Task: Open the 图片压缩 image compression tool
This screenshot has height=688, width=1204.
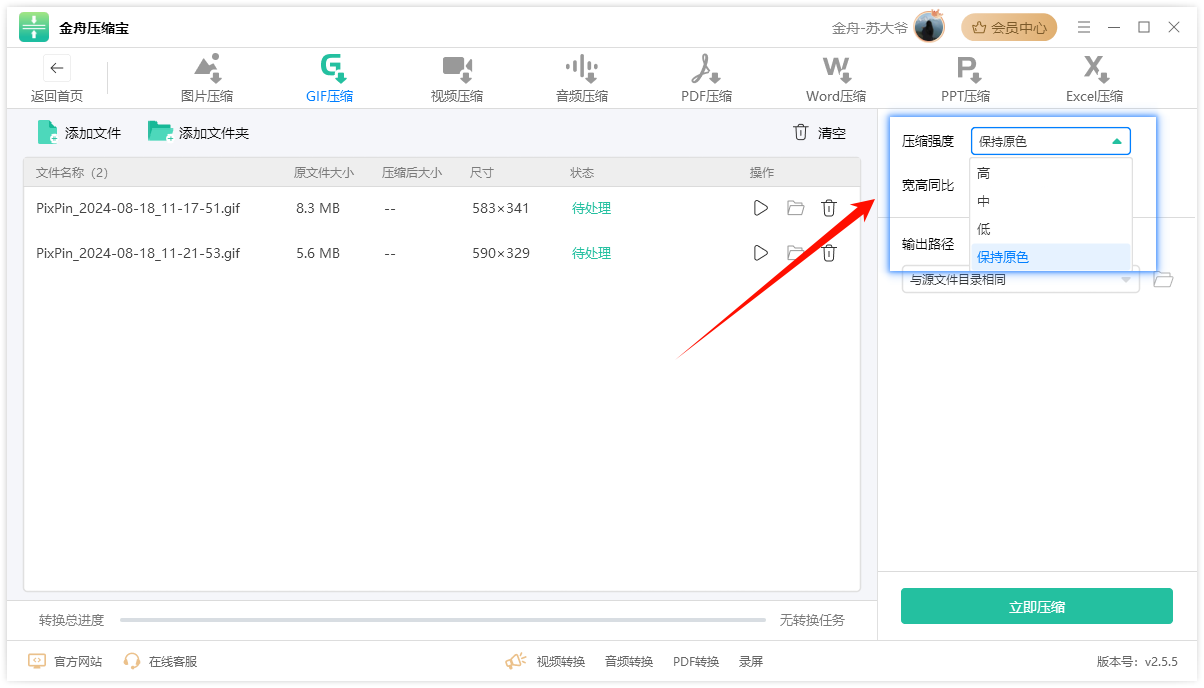Action: click(207, 78)
